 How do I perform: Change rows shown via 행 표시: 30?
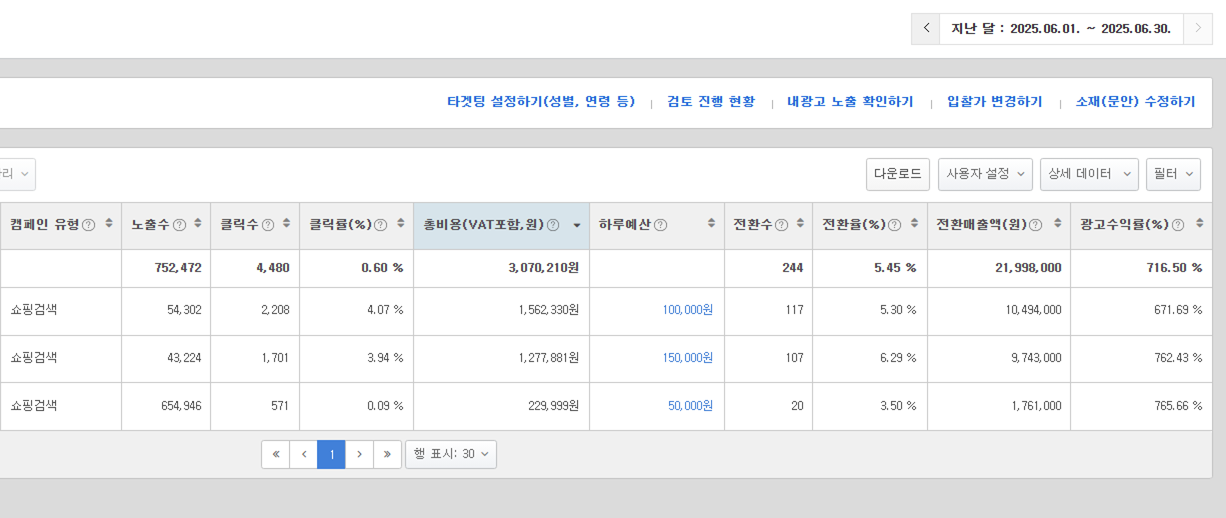[450, 454]
